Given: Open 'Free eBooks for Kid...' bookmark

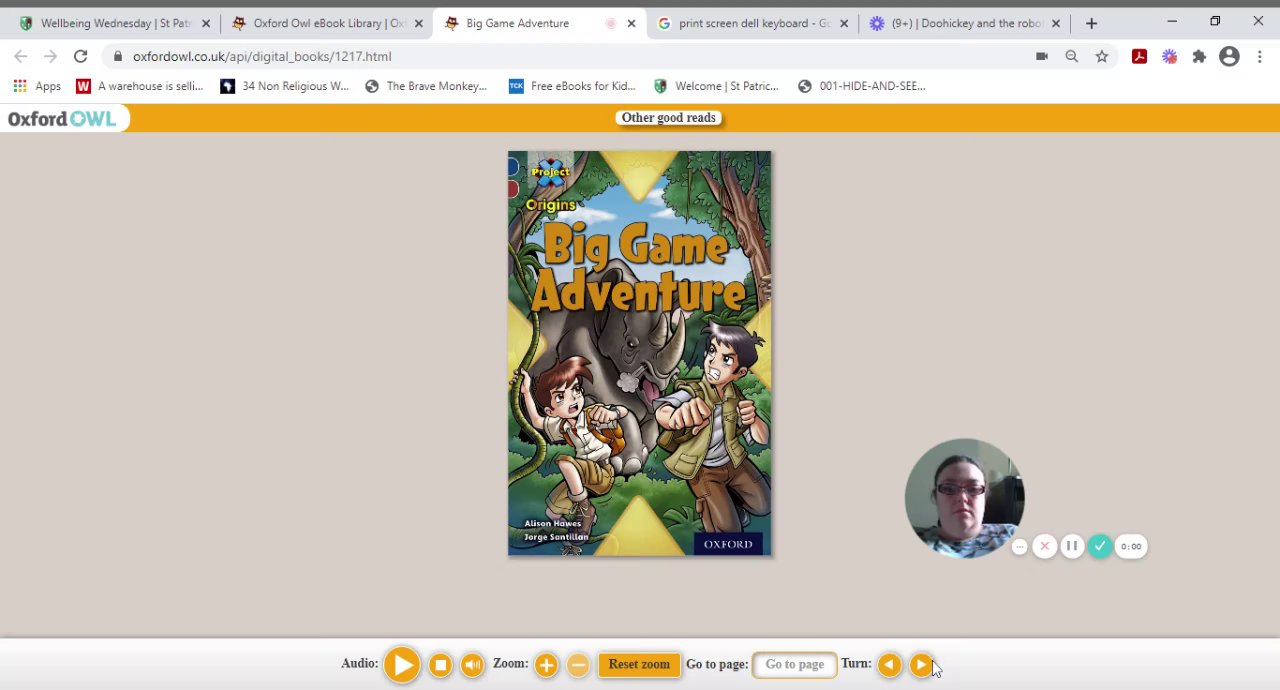Looking at the screenshot, I should 573,86.
